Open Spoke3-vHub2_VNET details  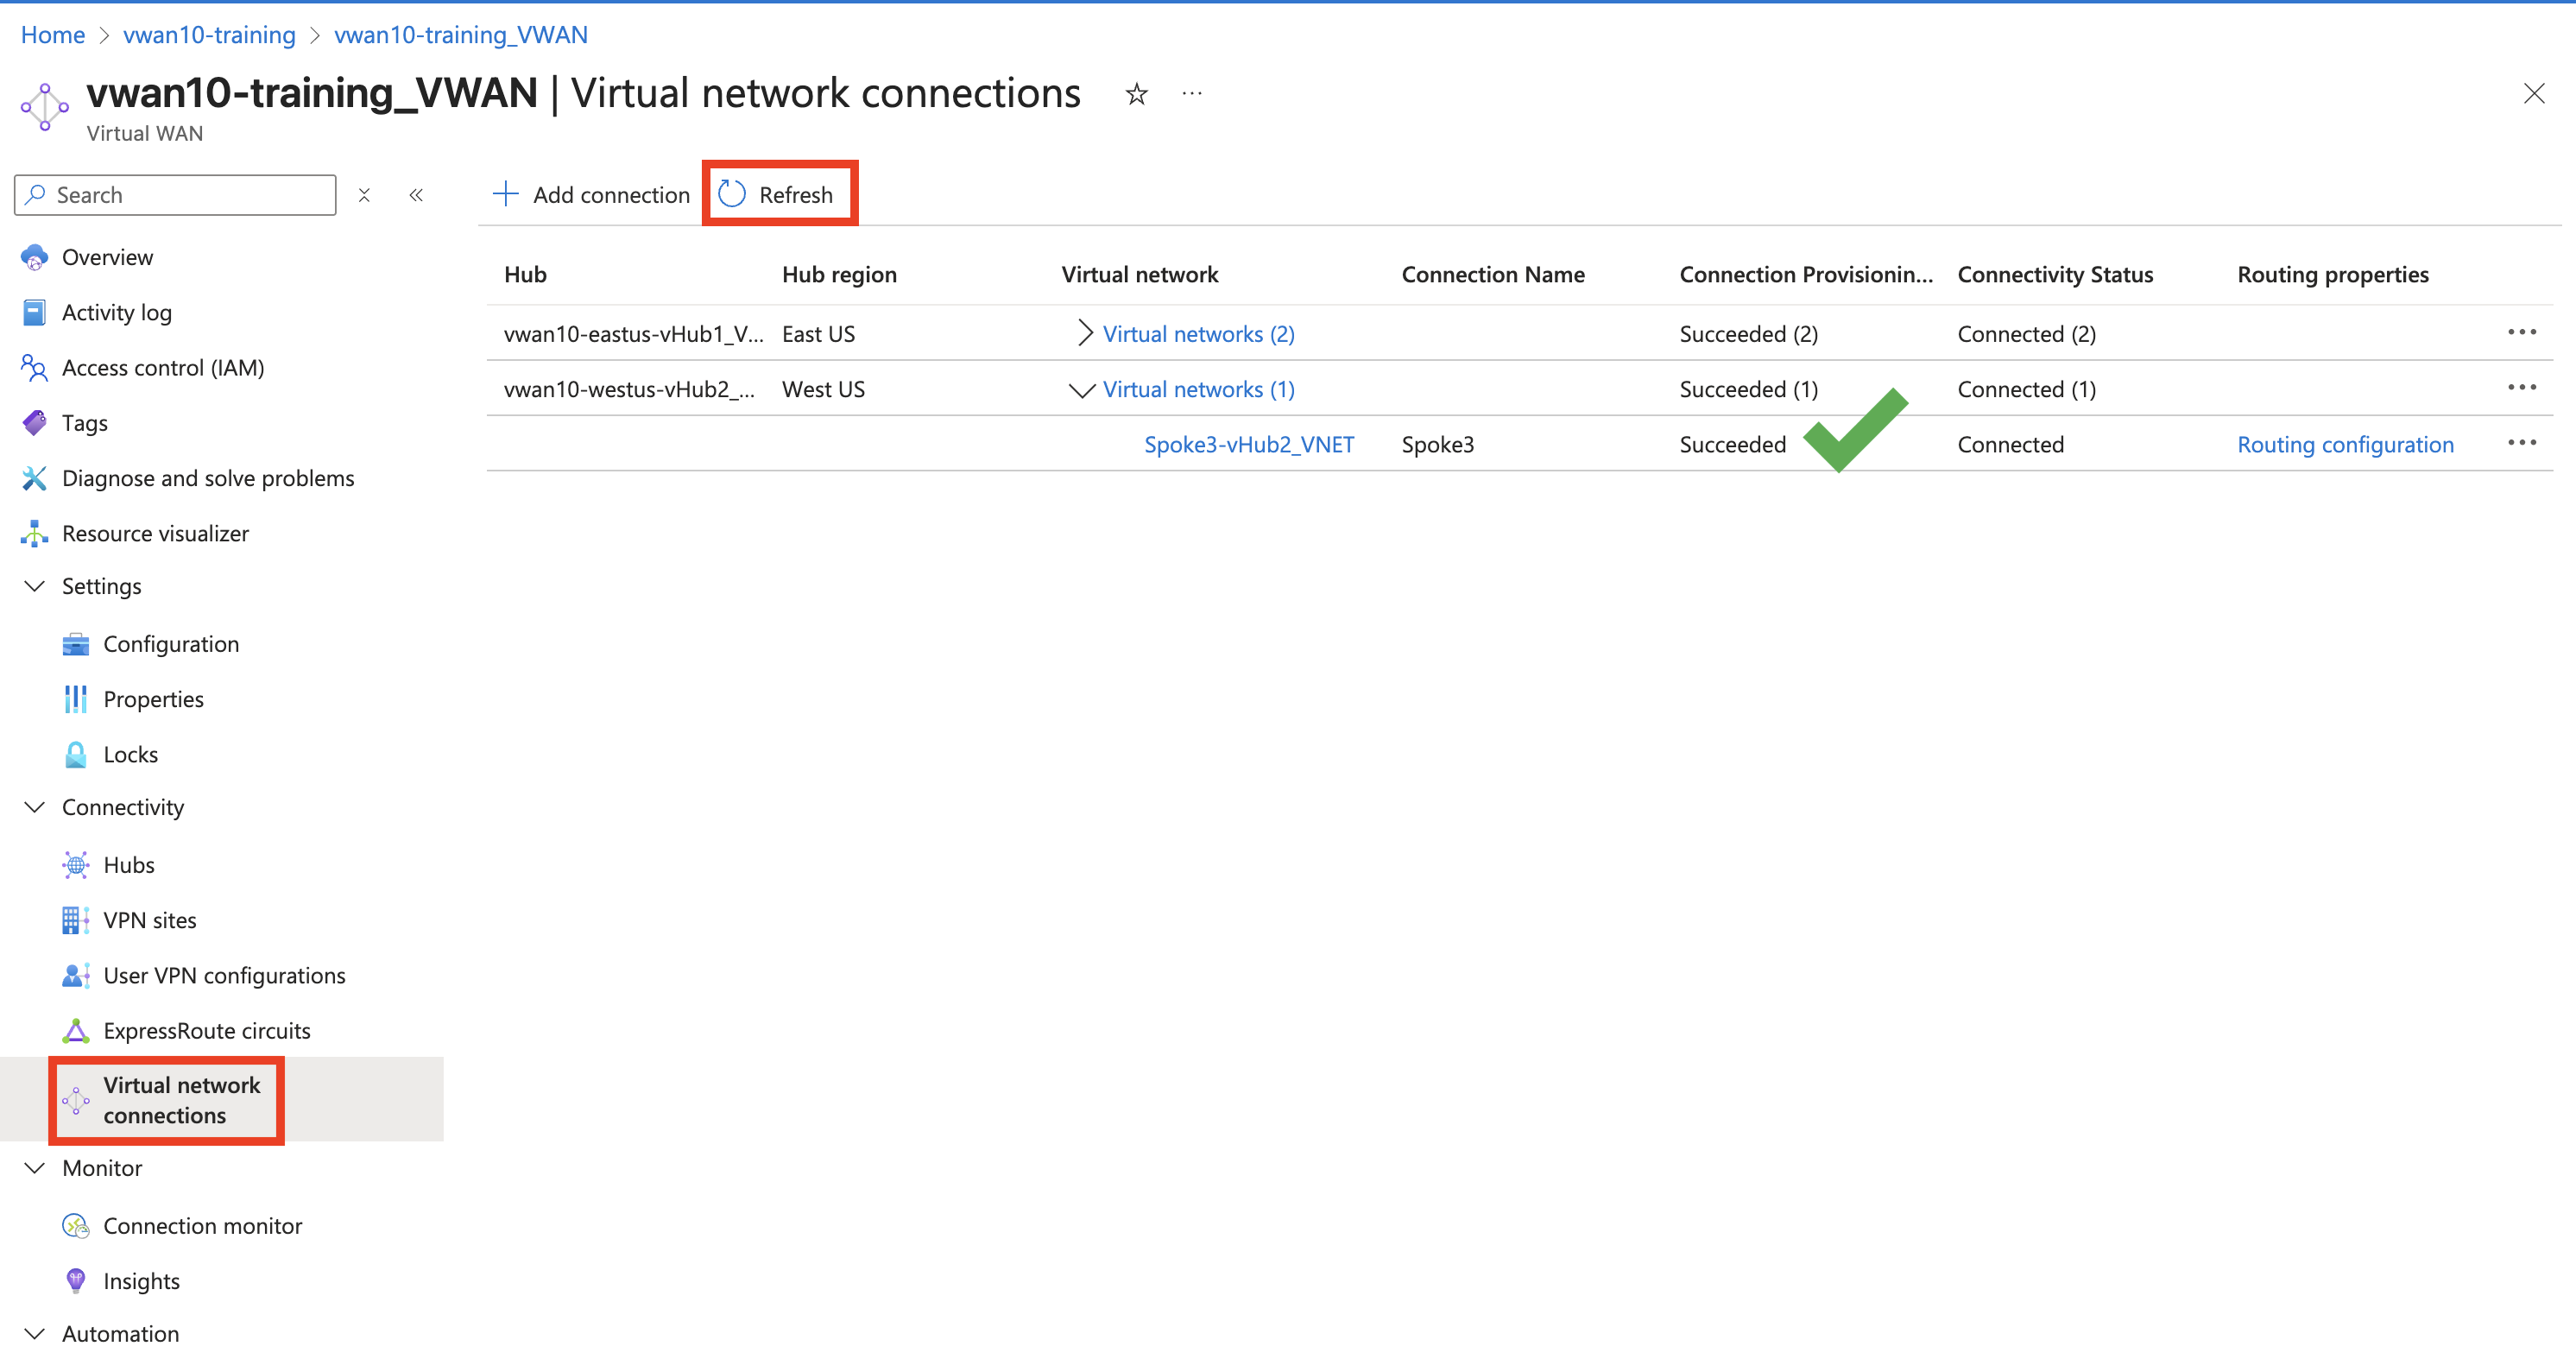point(1249,444)
